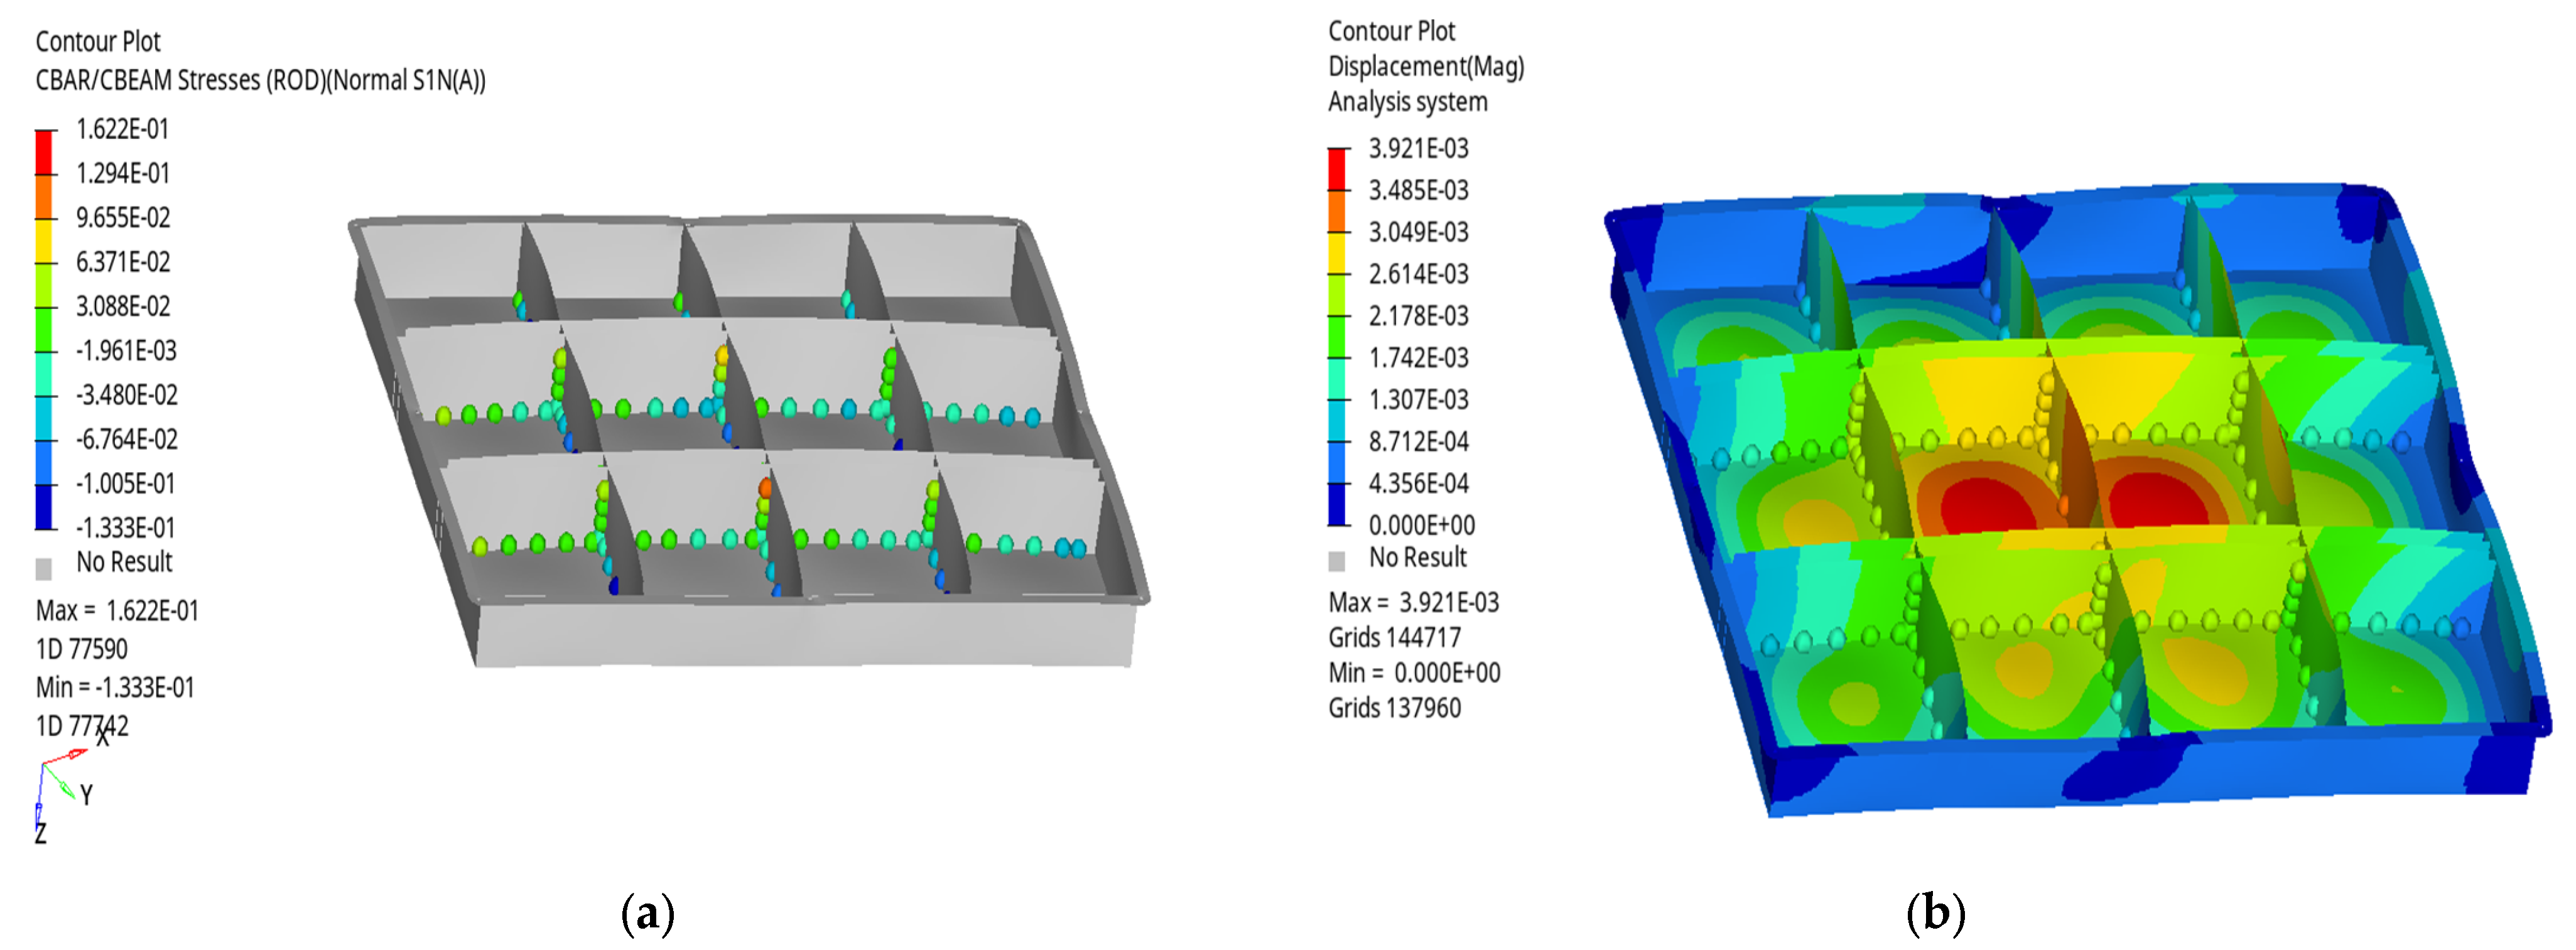Click the Grids 144717 label
2576x950 pixels.
pyautogui.click(x=1394, y=637)
